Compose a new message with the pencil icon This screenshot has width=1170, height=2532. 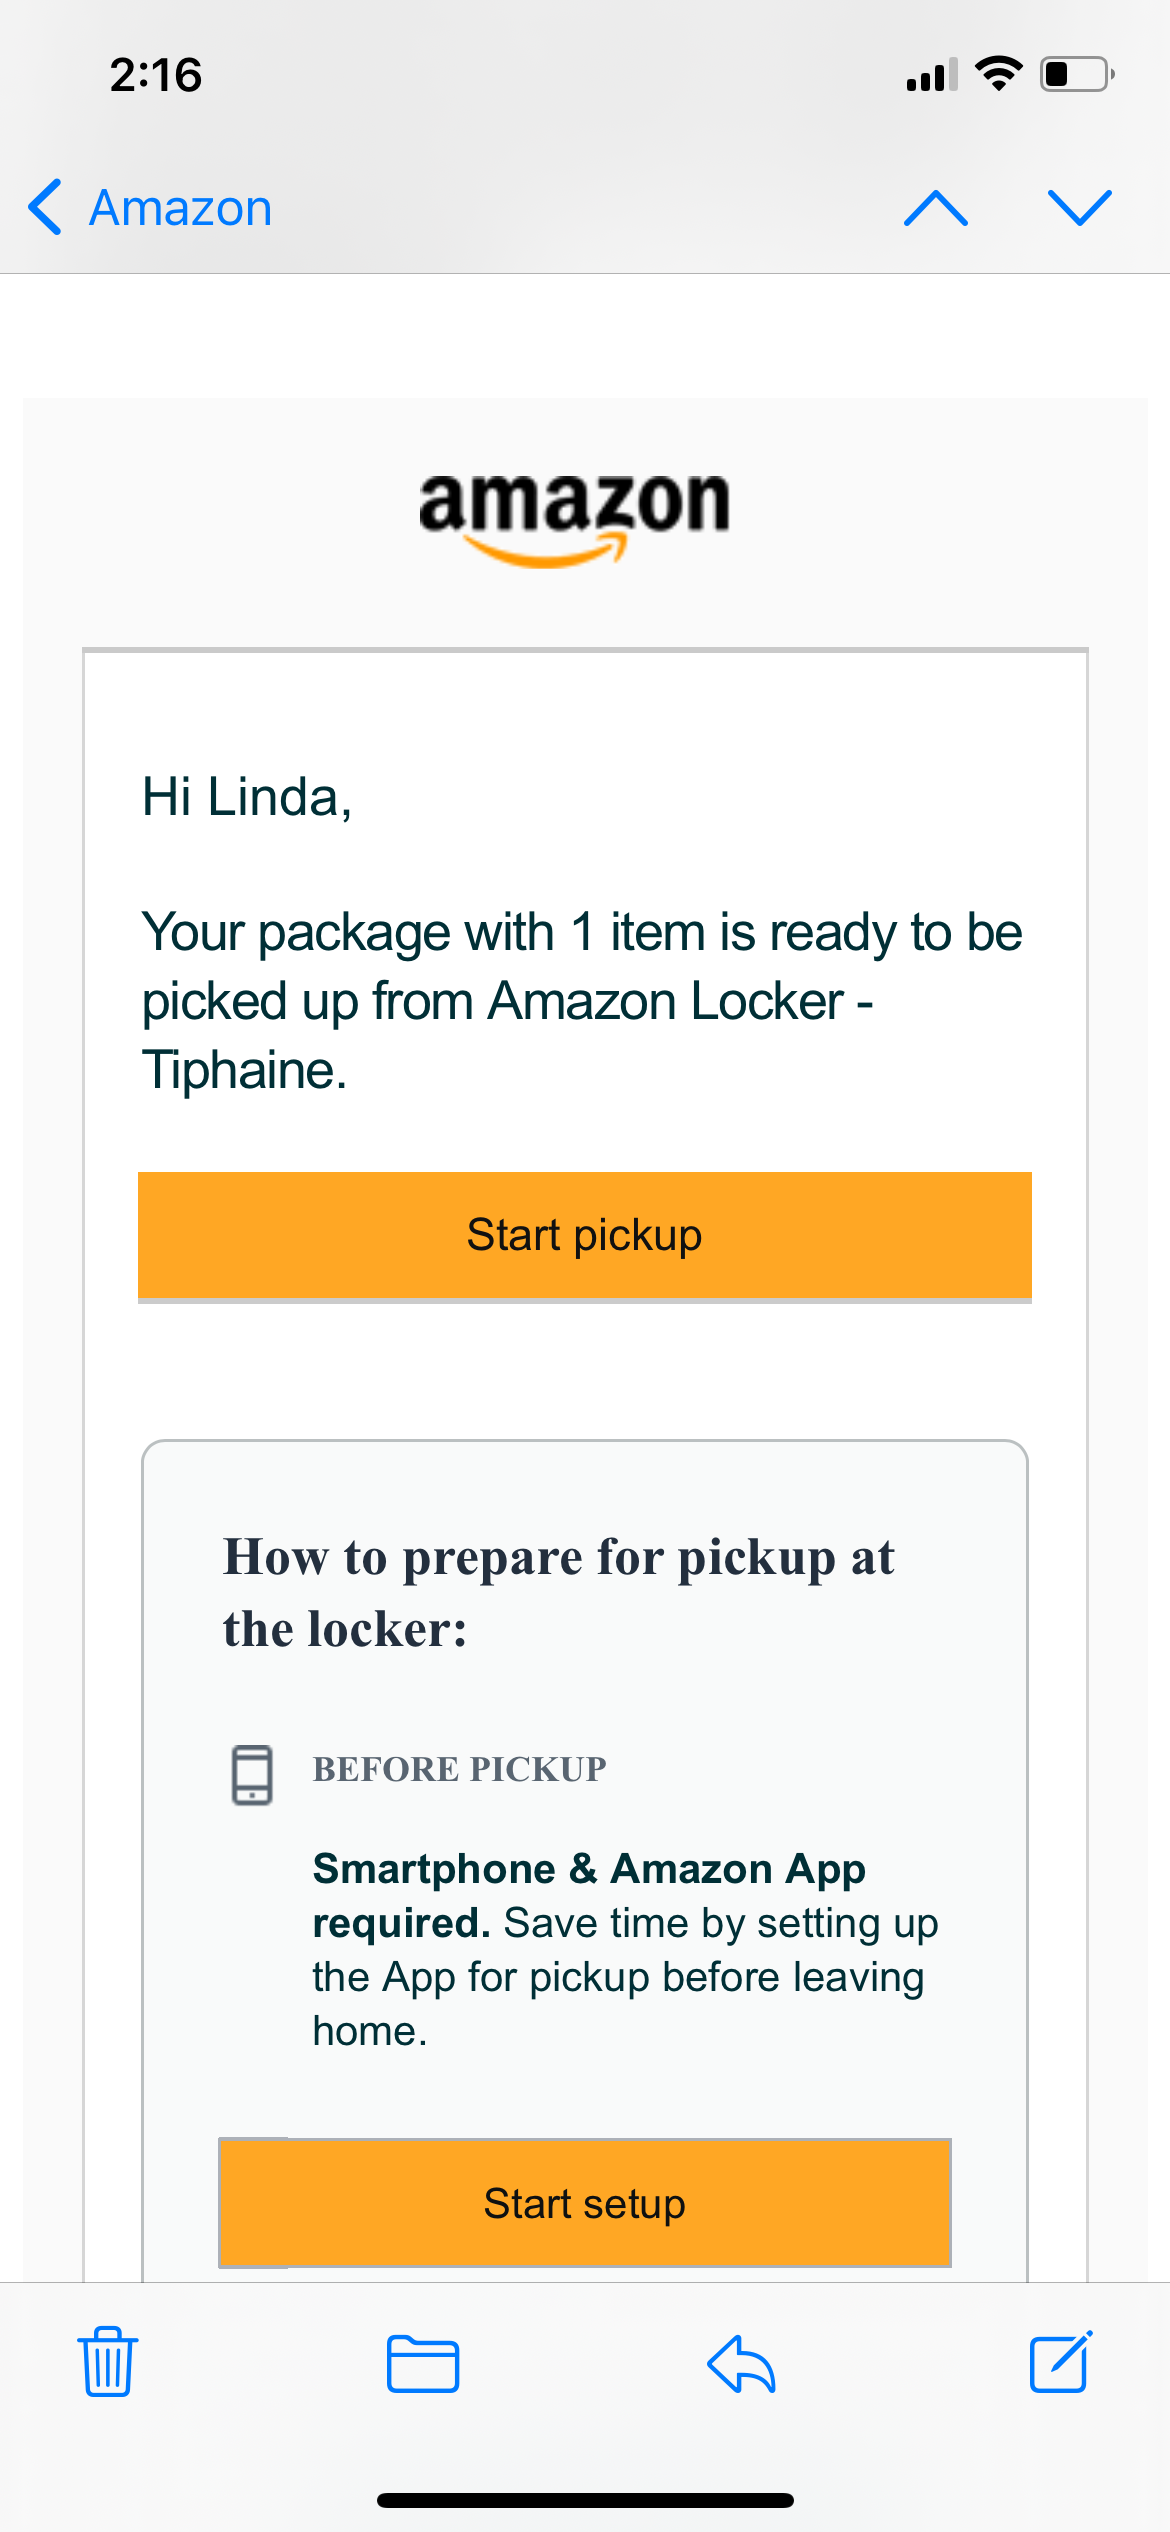click(x=1061, y=2362)
